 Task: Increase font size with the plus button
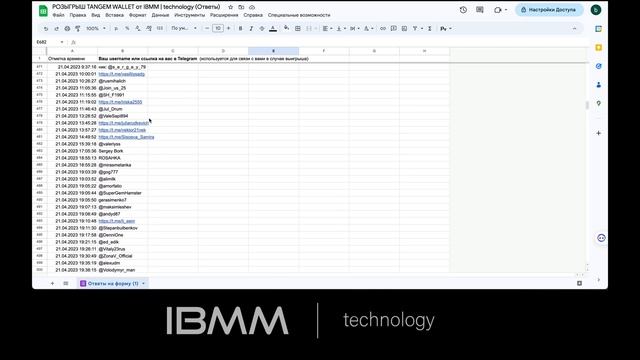coord(228,29)
